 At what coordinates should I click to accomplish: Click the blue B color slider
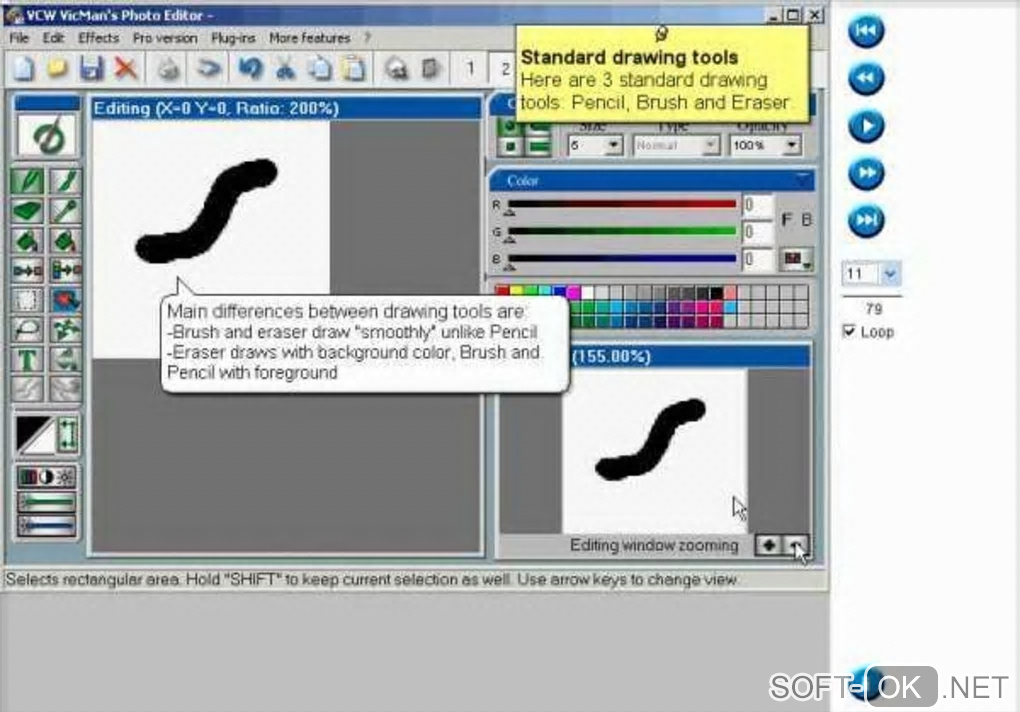point(621,258)
